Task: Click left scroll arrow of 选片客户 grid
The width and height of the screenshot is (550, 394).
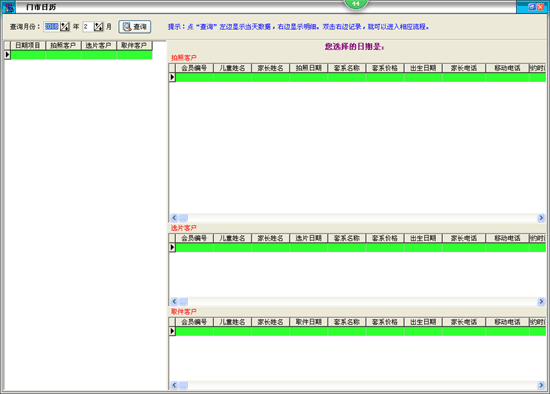Action: click(174, 302)
